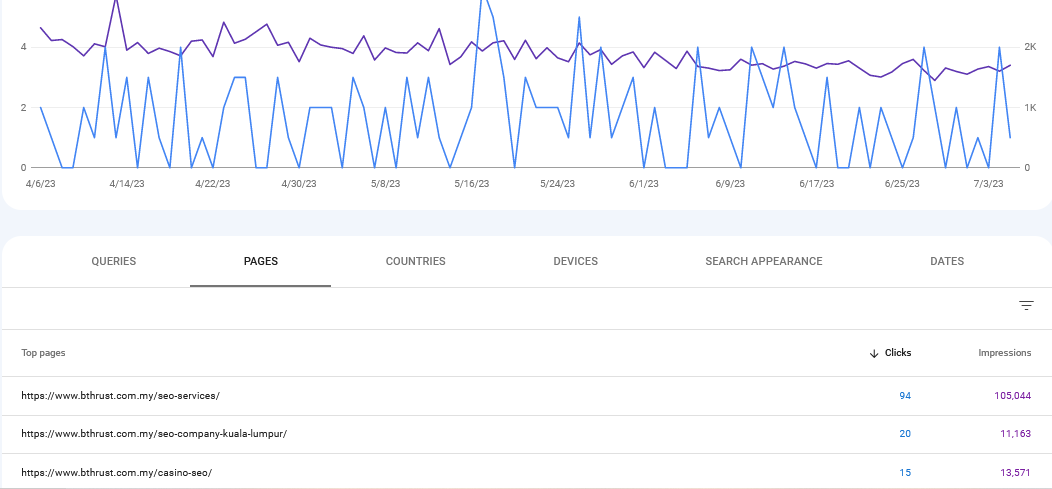Go to the Devices tab
The width and height of the screenshot is (1052, 489).
pos(576,262)
